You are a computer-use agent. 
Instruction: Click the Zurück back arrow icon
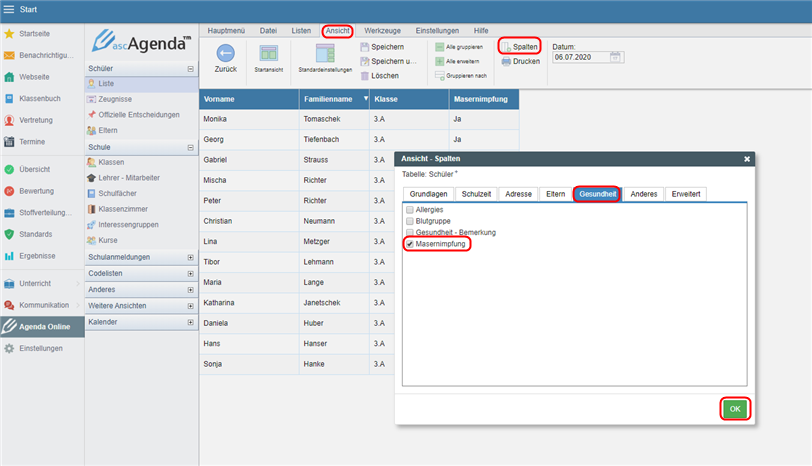[225, 53]
